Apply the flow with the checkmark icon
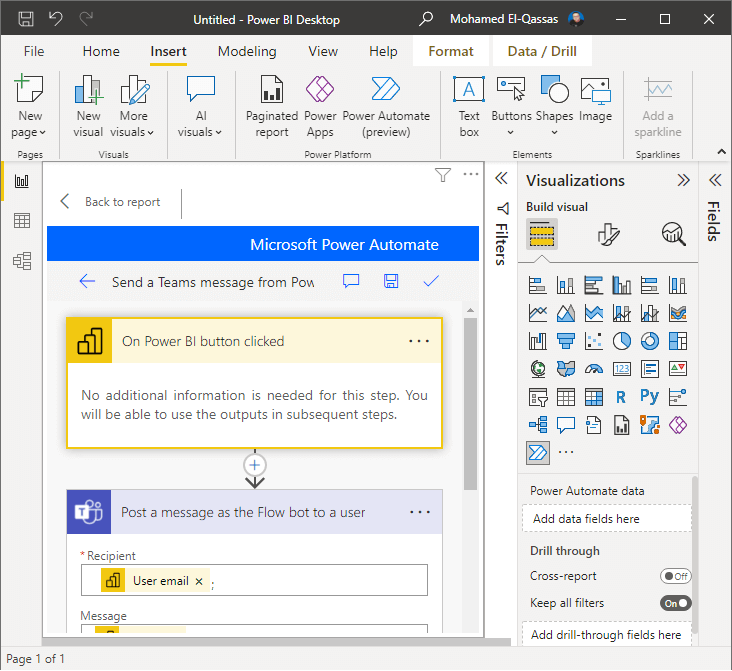 (x=431, y=281)
